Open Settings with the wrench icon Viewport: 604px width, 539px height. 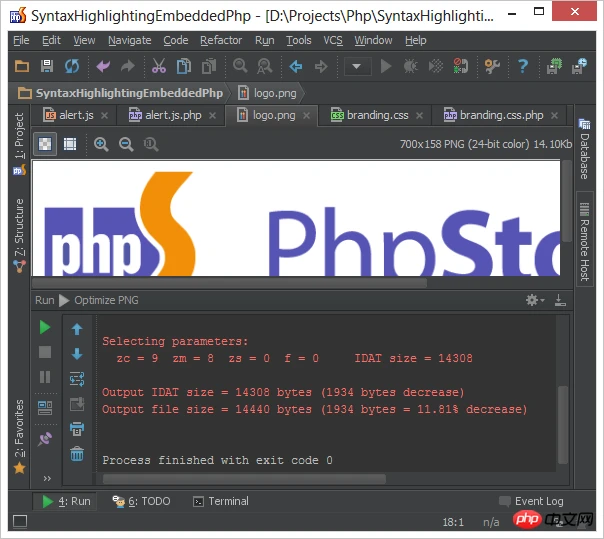(492, 66)
